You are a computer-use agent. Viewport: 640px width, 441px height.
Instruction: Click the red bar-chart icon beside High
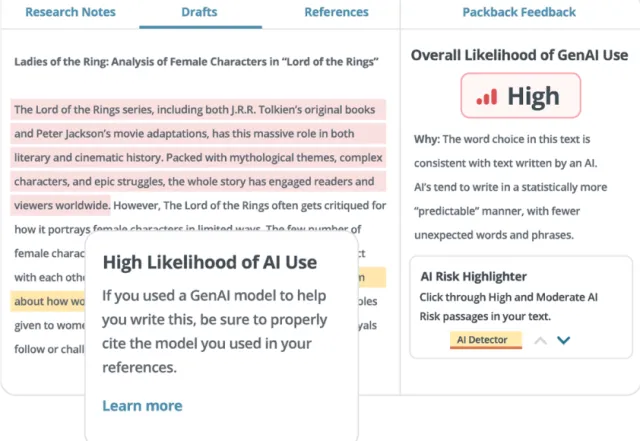[486, 98]
